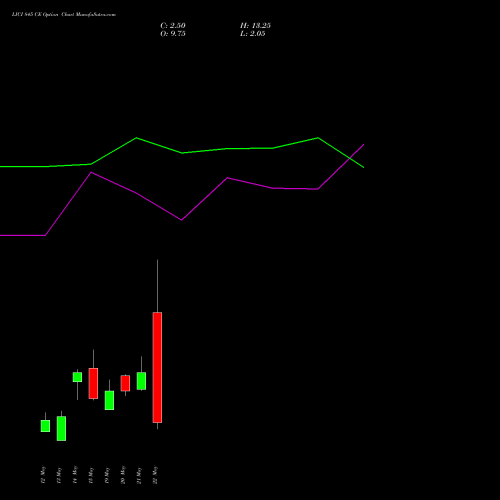Click the 21 May date label
The image size is (500, 500).
point(139,475)
